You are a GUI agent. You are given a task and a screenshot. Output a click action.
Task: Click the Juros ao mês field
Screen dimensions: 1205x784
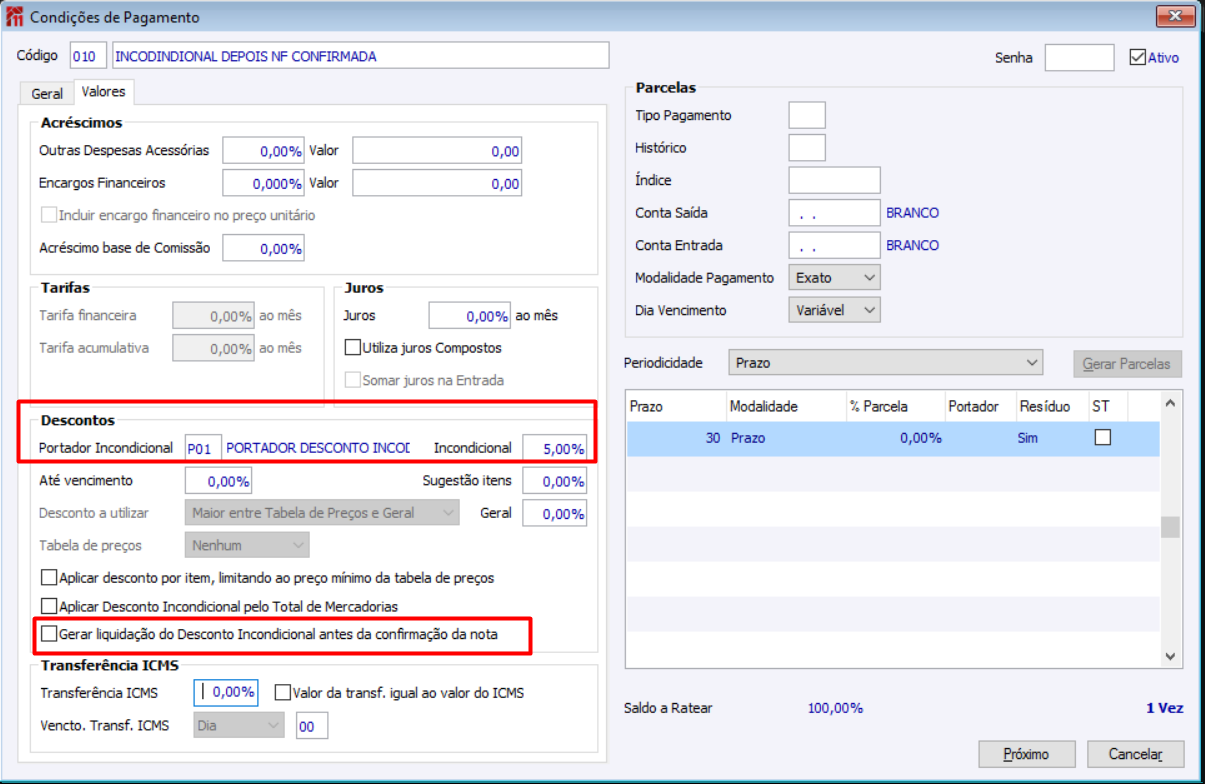tap(469, 315)
